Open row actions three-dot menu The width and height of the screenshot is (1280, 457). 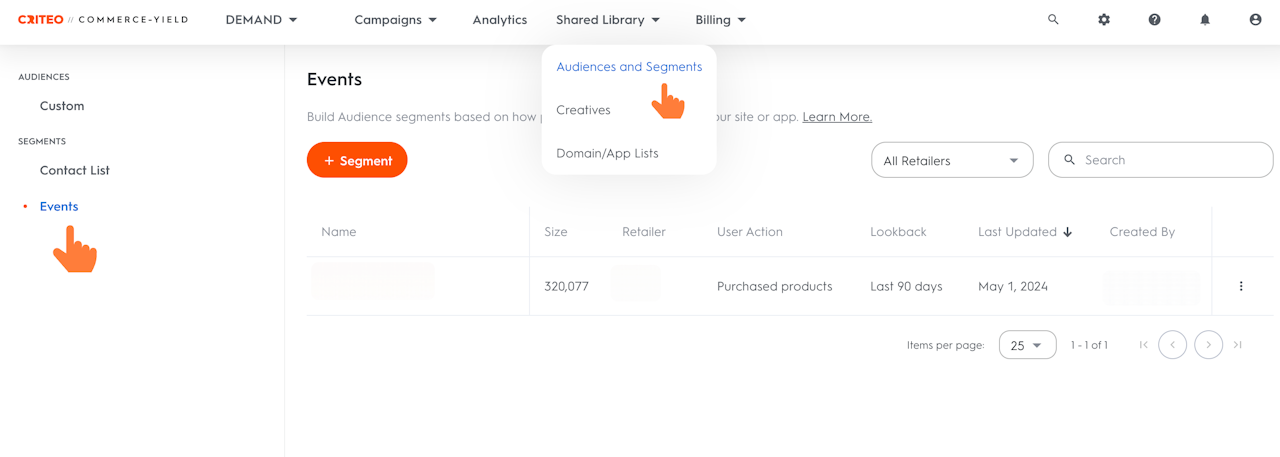[1241, 286]
